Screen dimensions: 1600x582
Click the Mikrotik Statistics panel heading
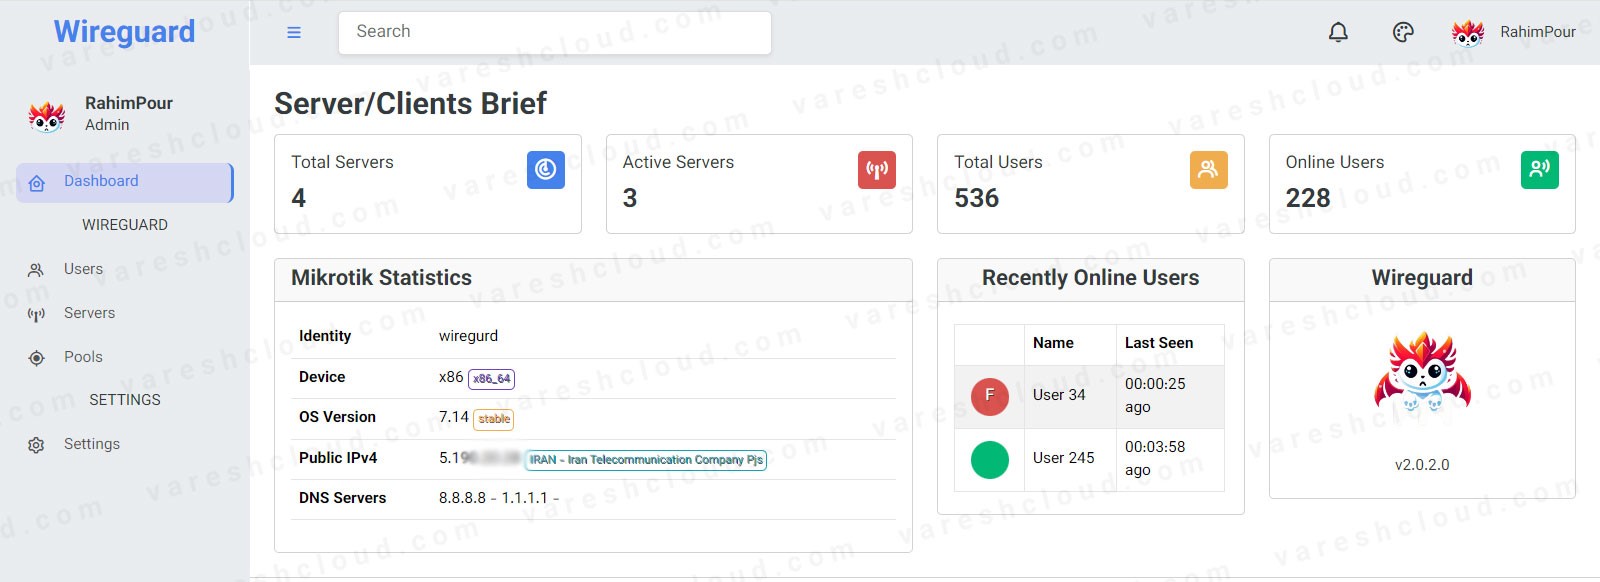[x=381, y=278]
